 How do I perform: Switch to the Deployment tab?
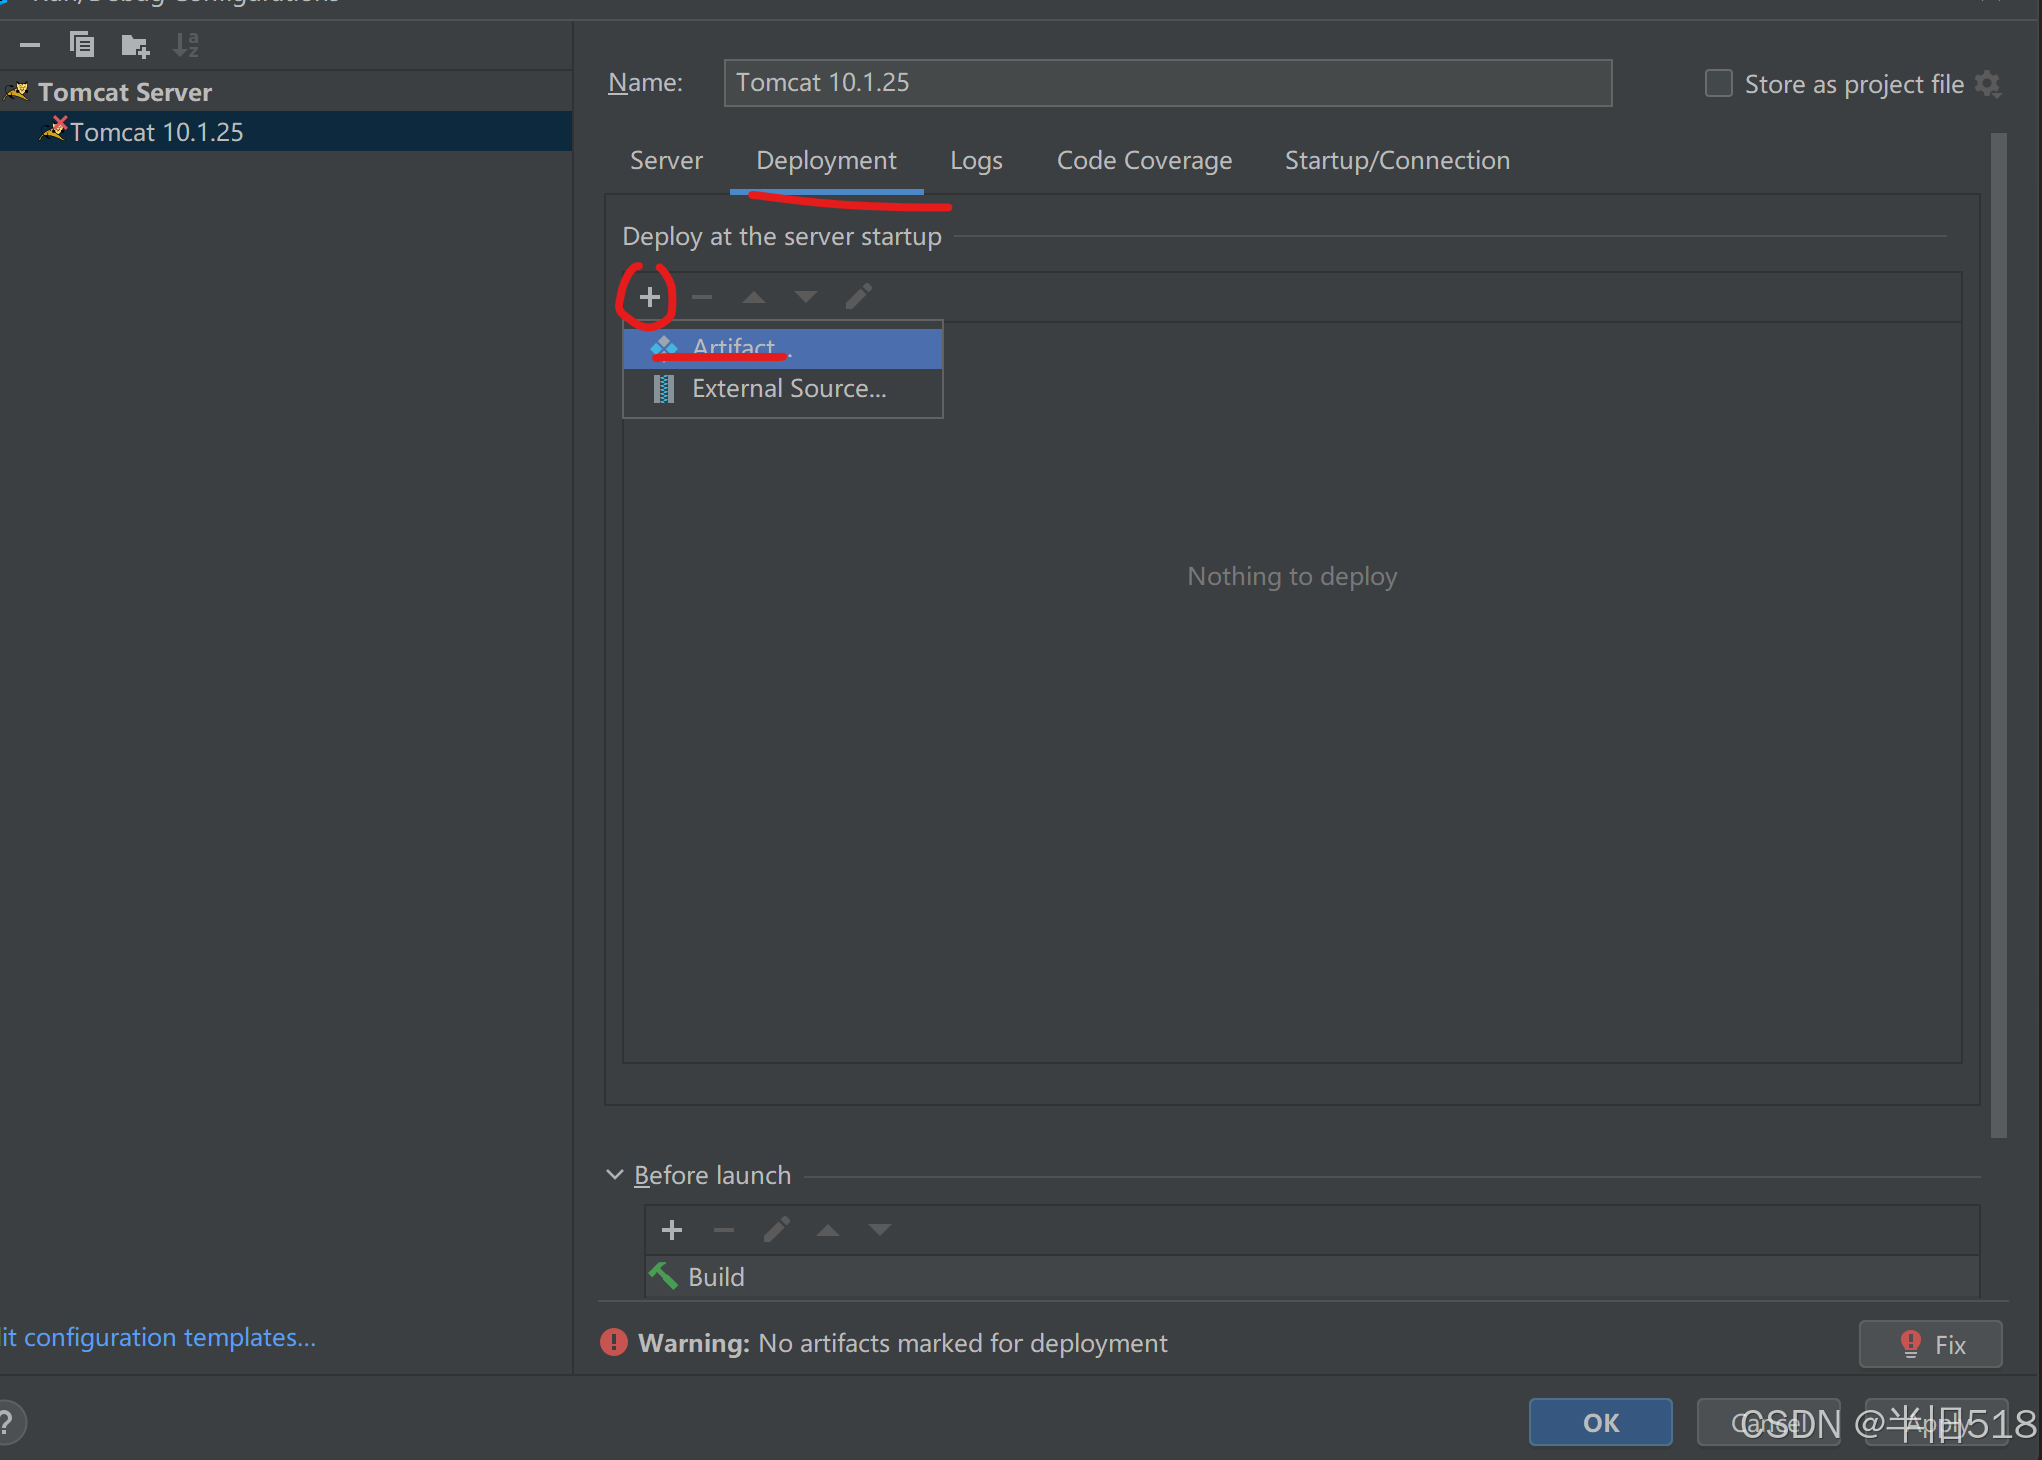point(826,161)
